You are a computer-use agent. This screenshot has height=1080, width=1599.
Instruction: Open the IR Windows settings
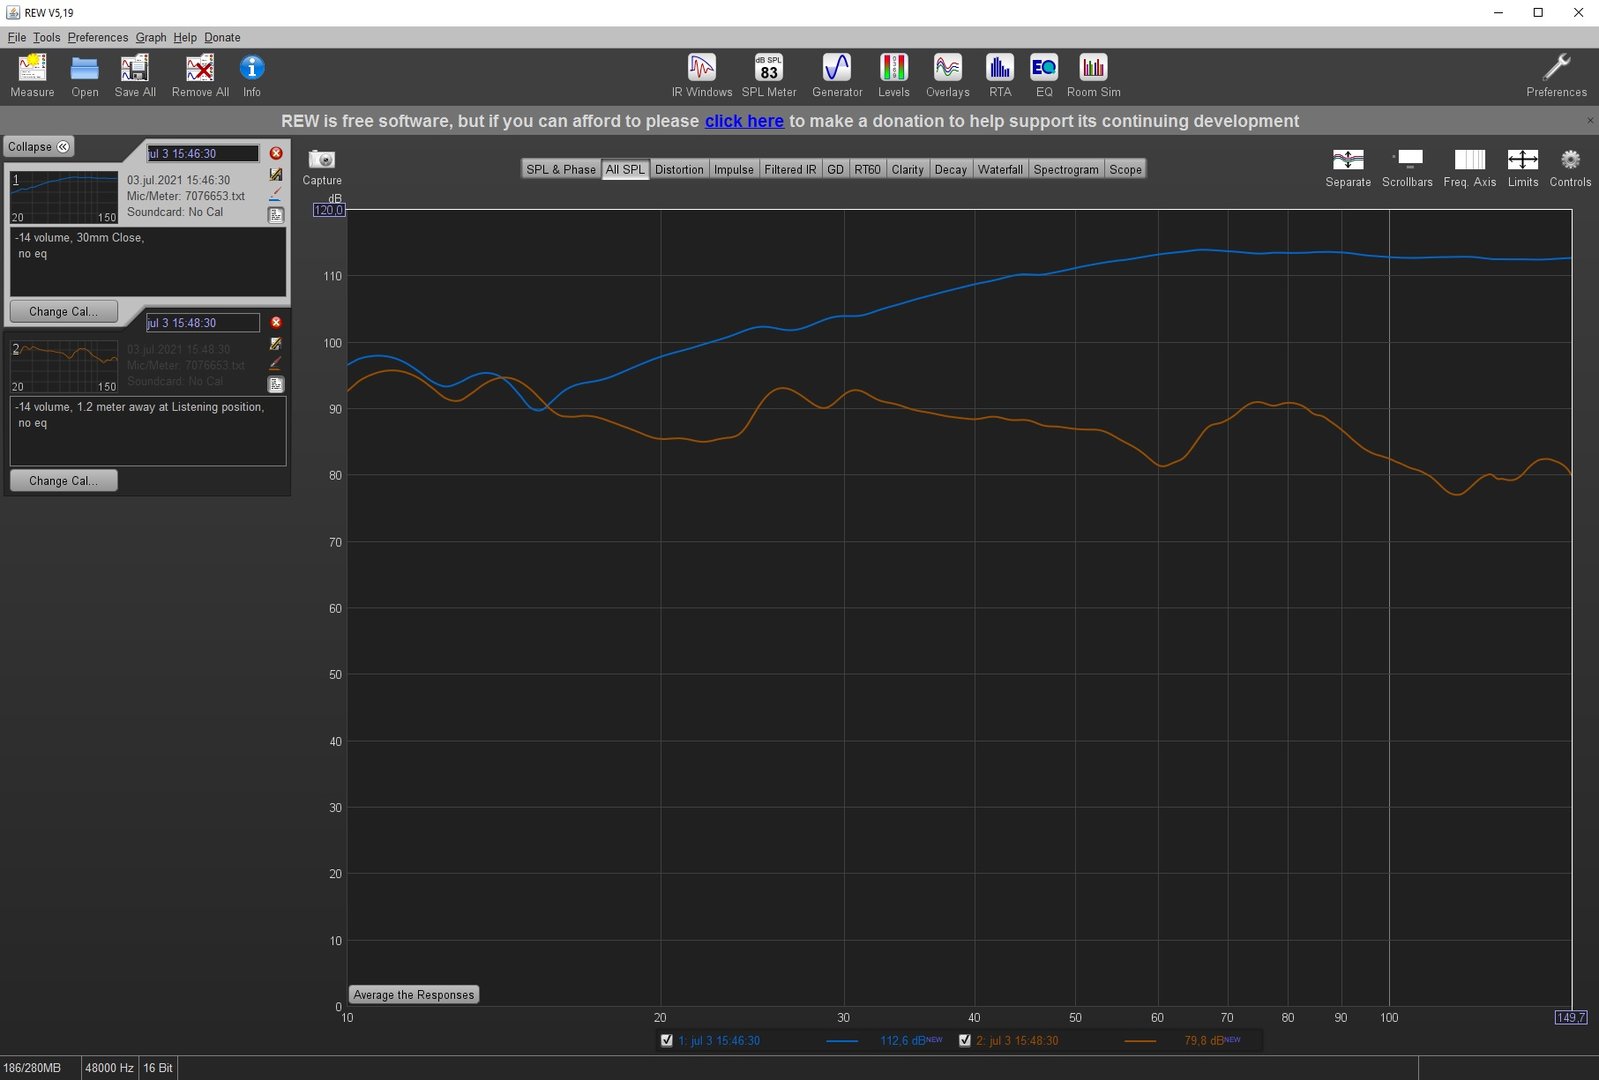[701, 68]
